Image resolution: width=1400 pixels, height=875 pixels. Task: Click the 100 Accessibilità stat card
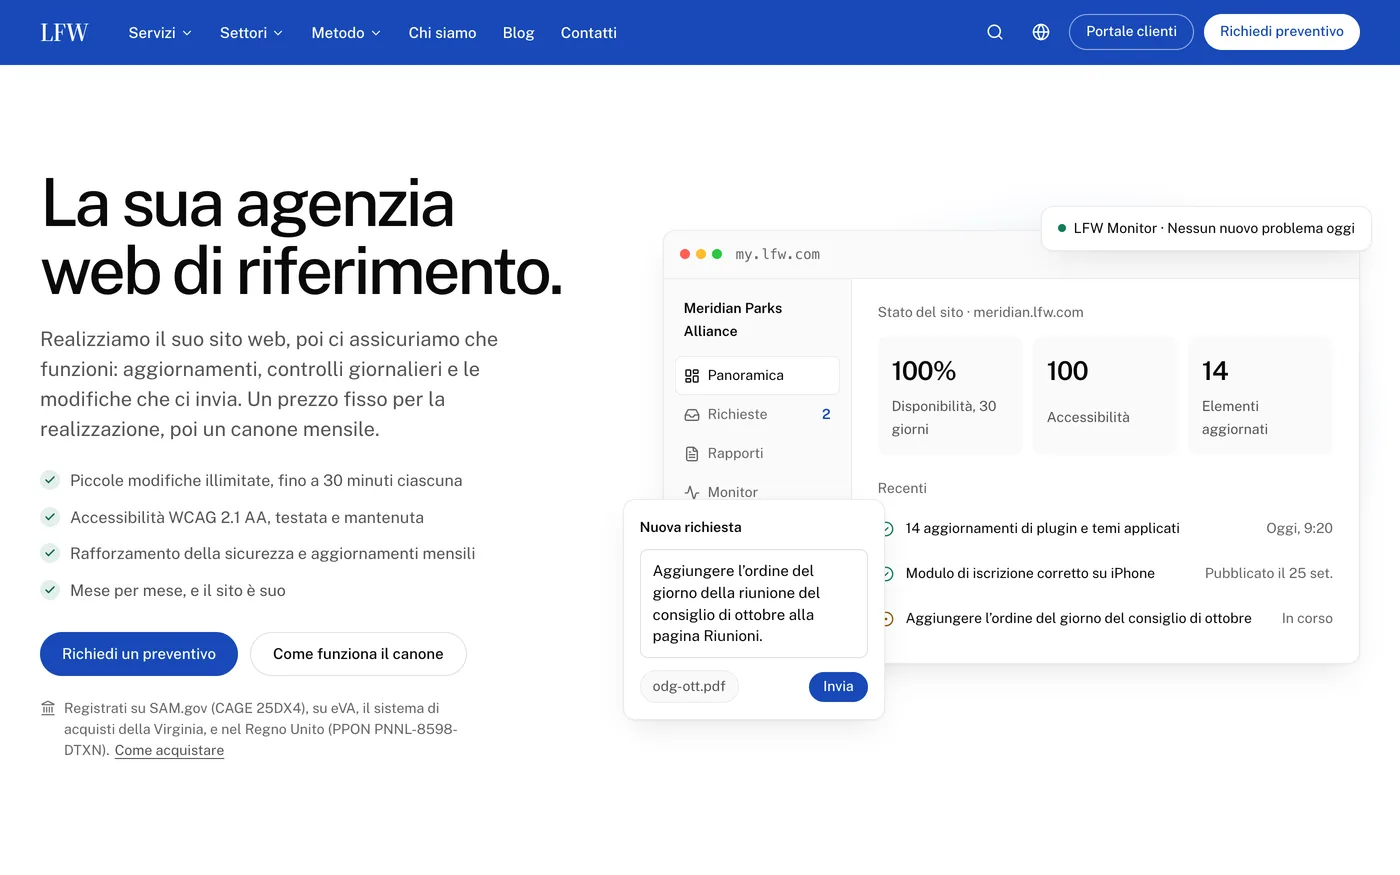click(x=1105, y=396)
